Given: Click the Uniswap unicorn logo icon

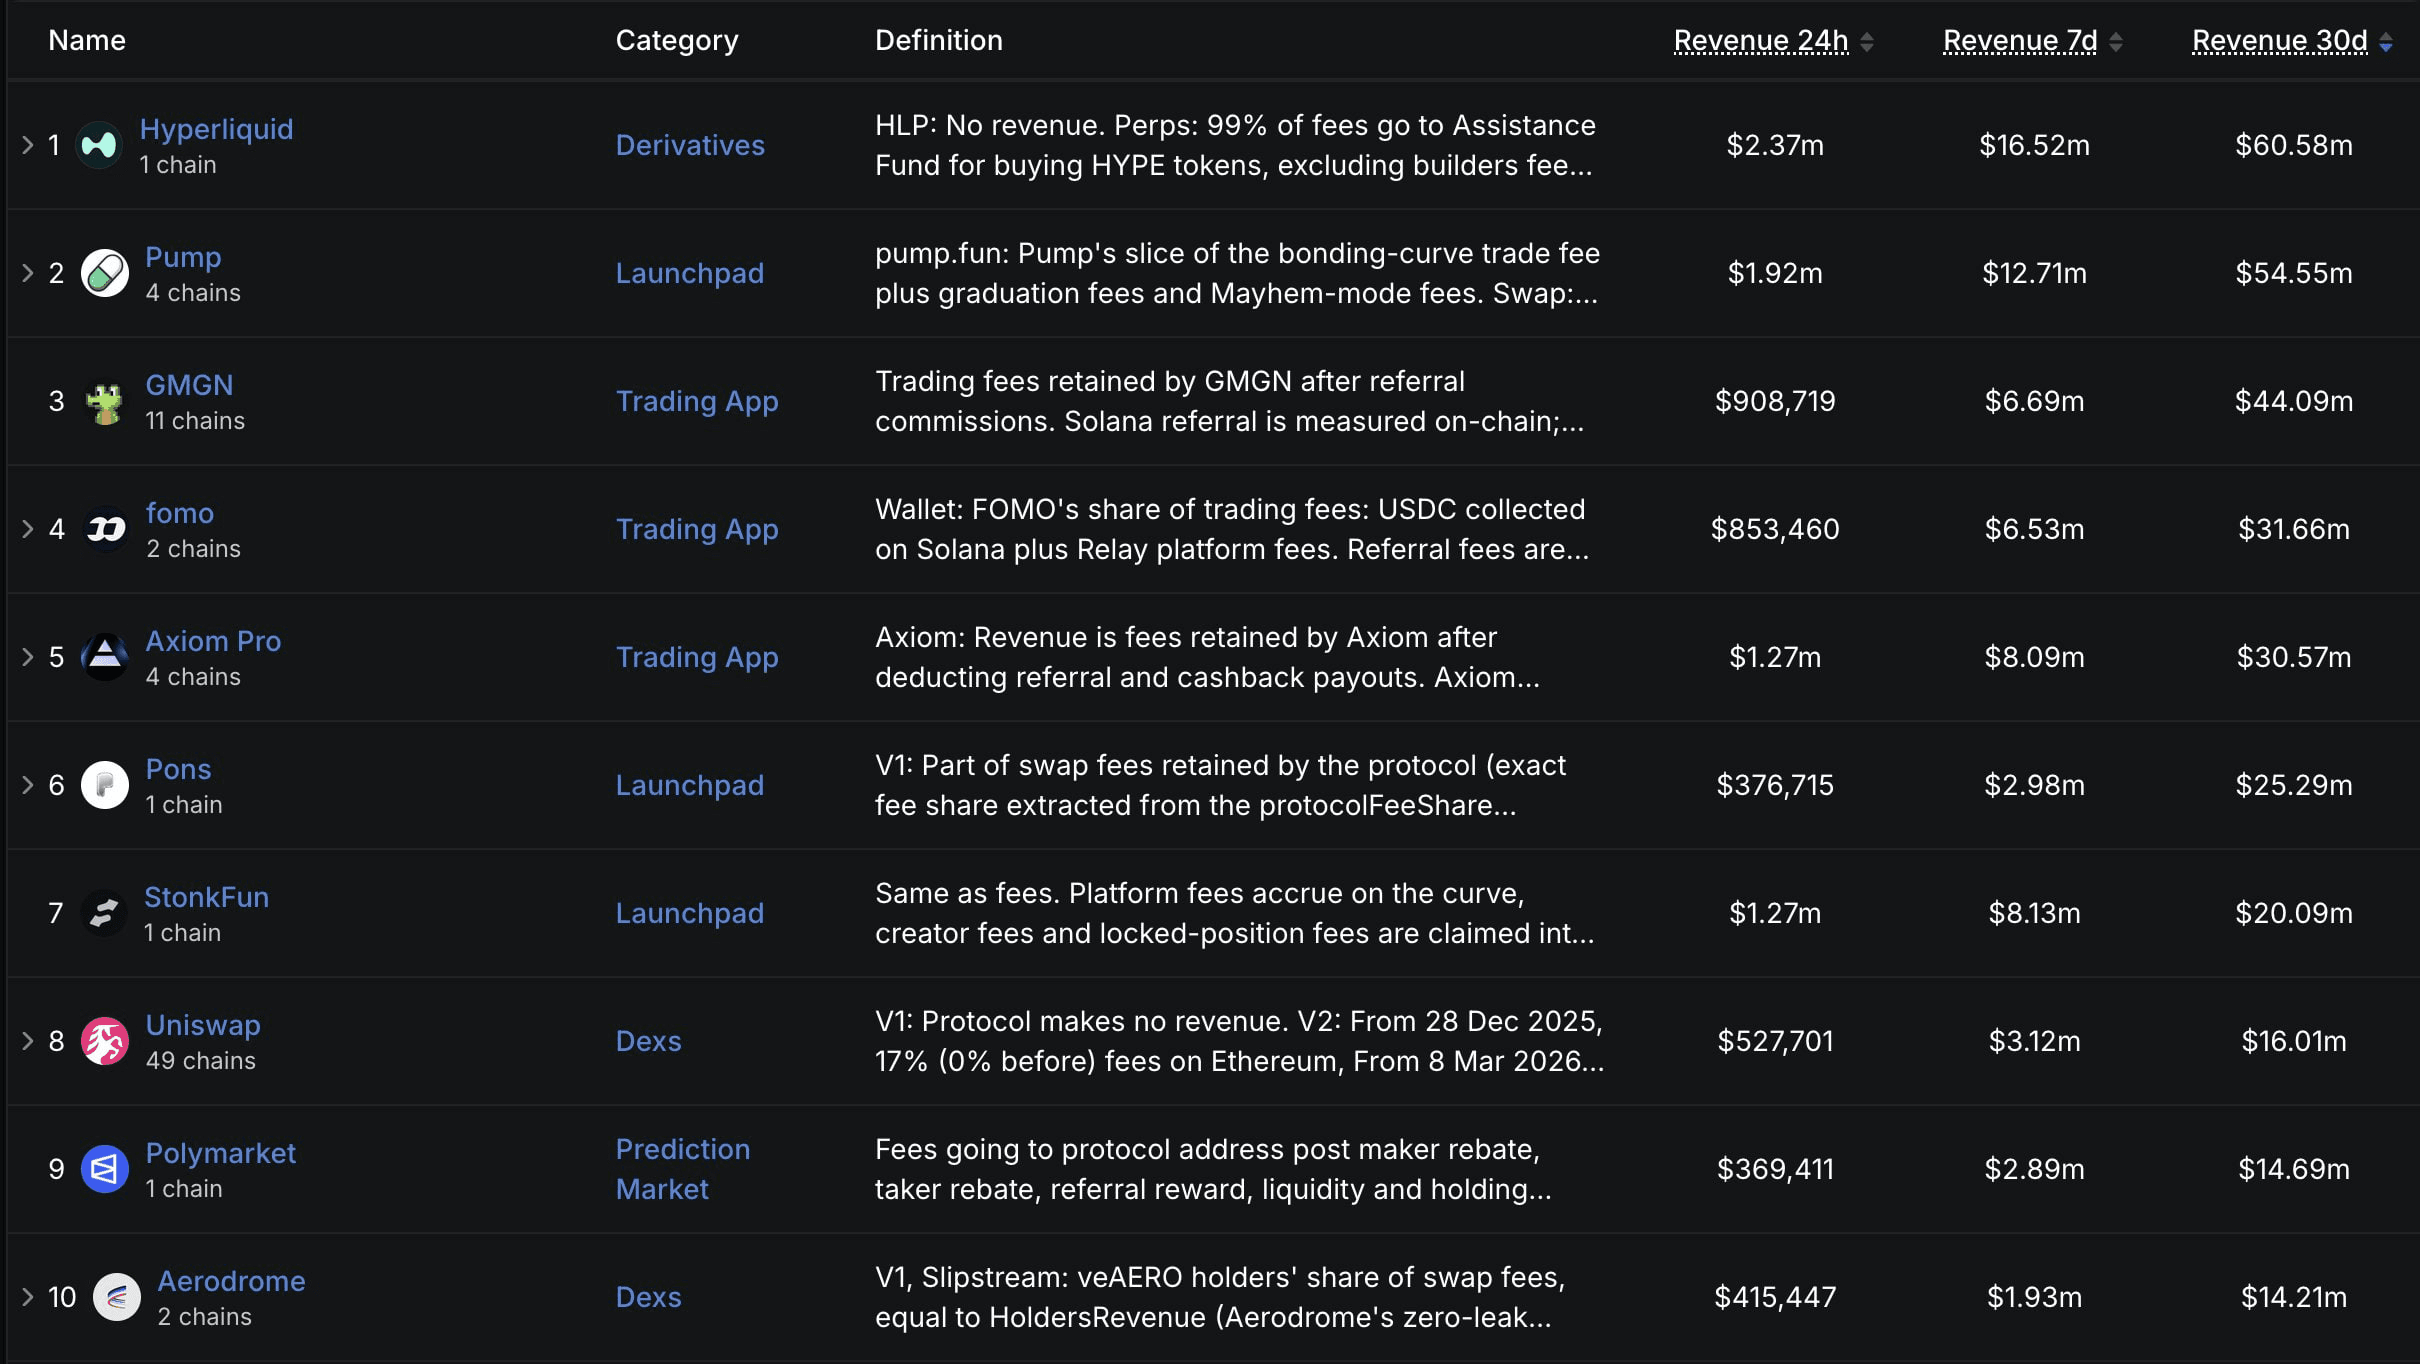Looking at the screenshot, I should point(105,1041).
